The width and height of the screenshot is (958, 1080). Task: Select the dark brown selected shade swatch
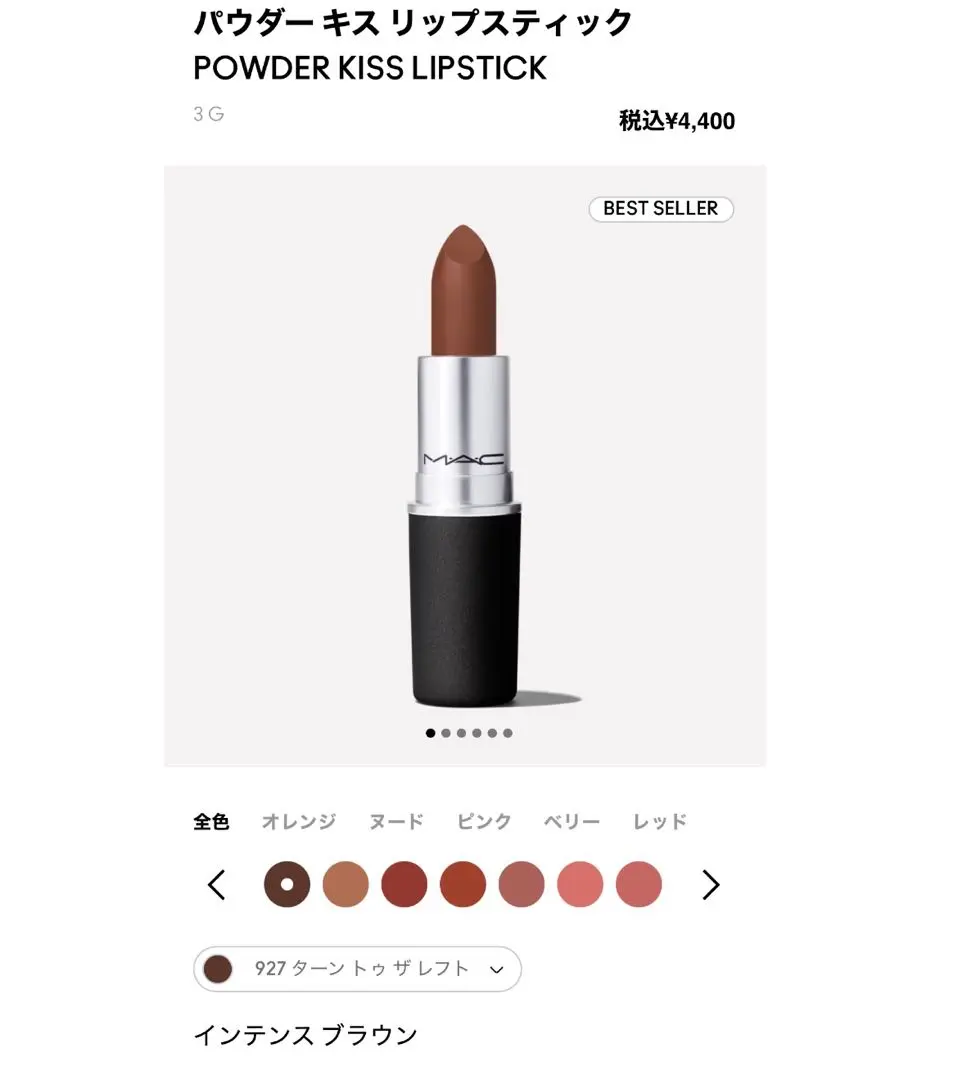[287, 884]
